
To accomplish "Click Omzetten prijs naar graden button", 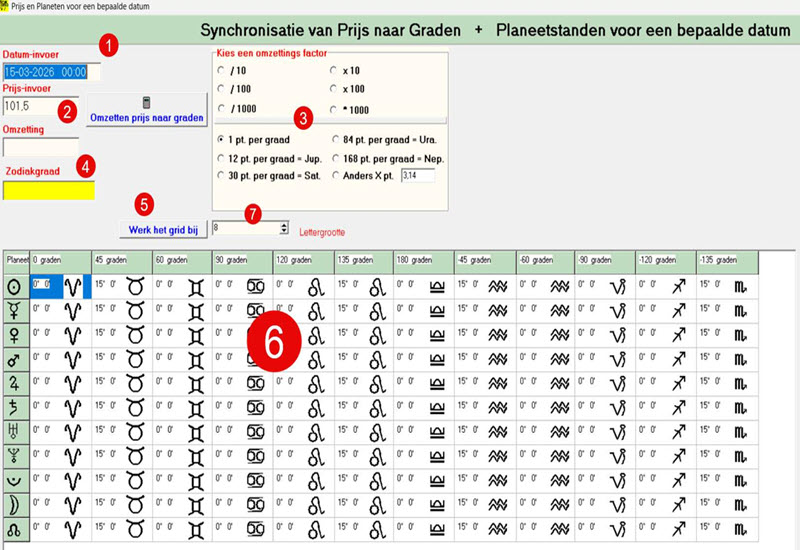I will click(147, 110).
